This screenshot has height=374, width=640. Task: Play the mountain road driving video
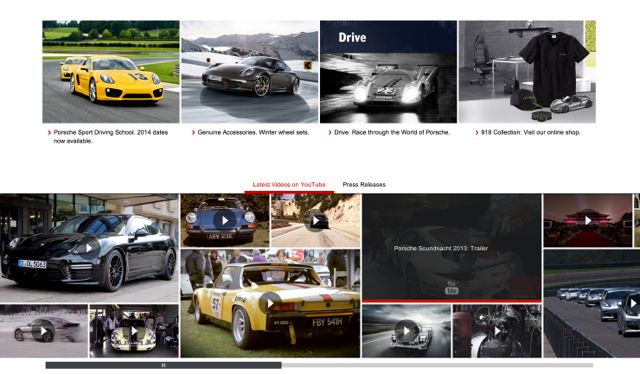[x=316, y=221]
